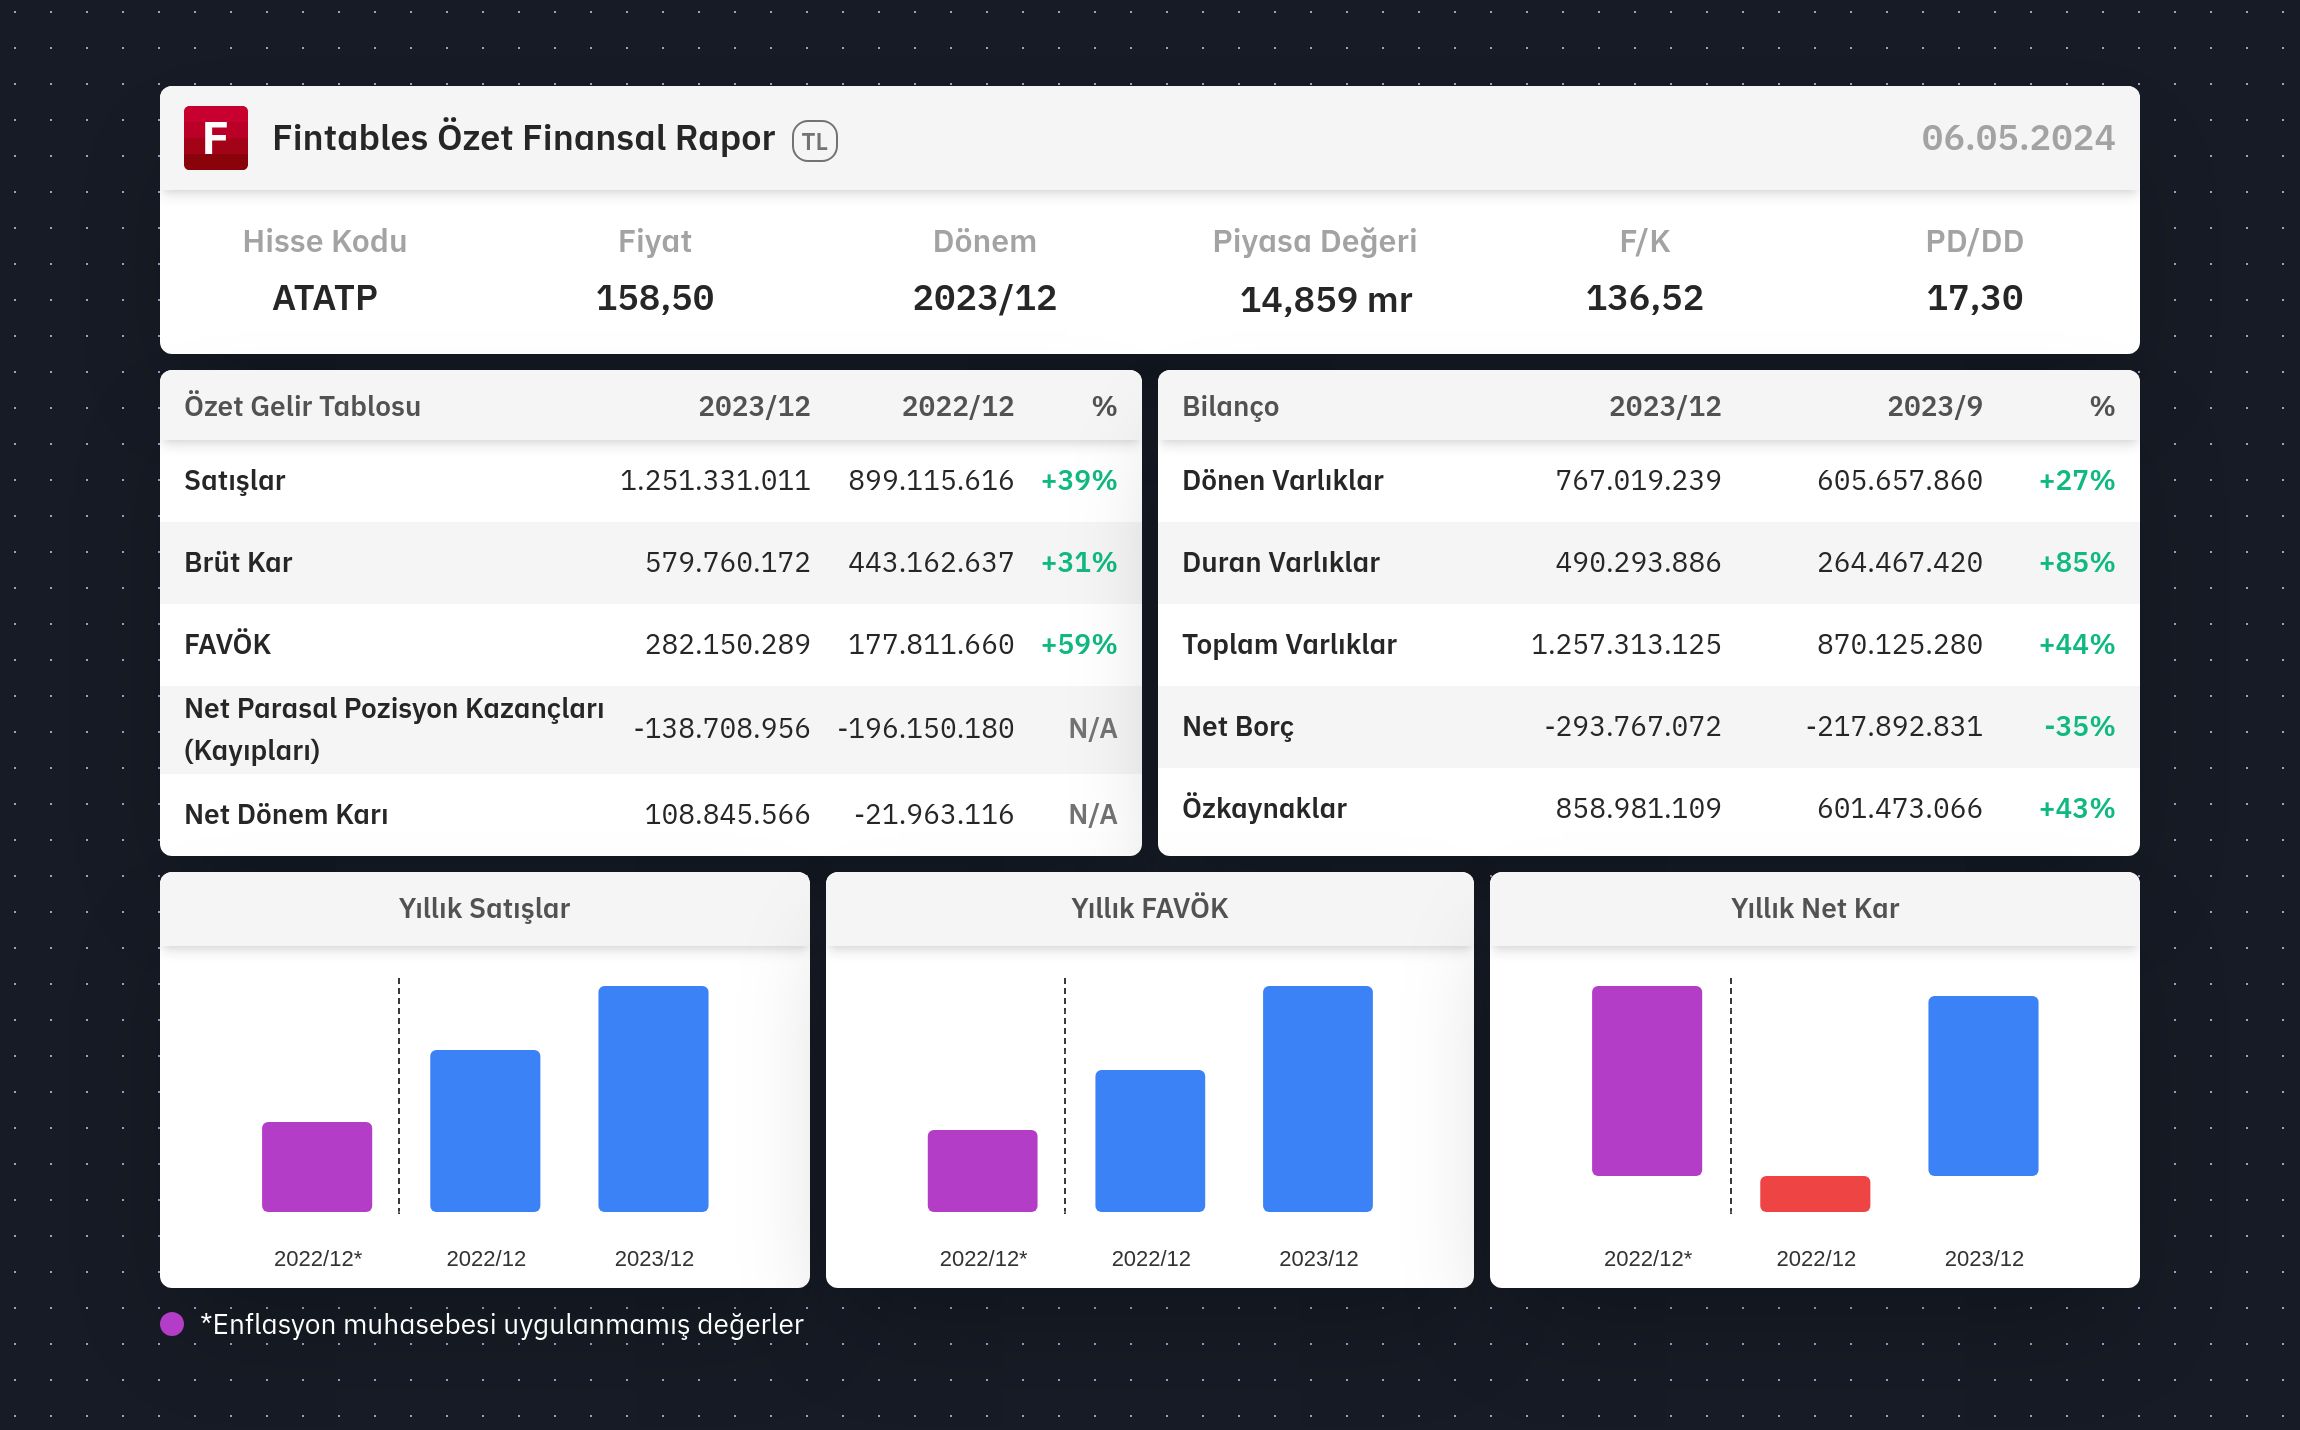Screen dimensions: 2300x1430
Task: Click the TL currency badge
Action: (814, 141)
